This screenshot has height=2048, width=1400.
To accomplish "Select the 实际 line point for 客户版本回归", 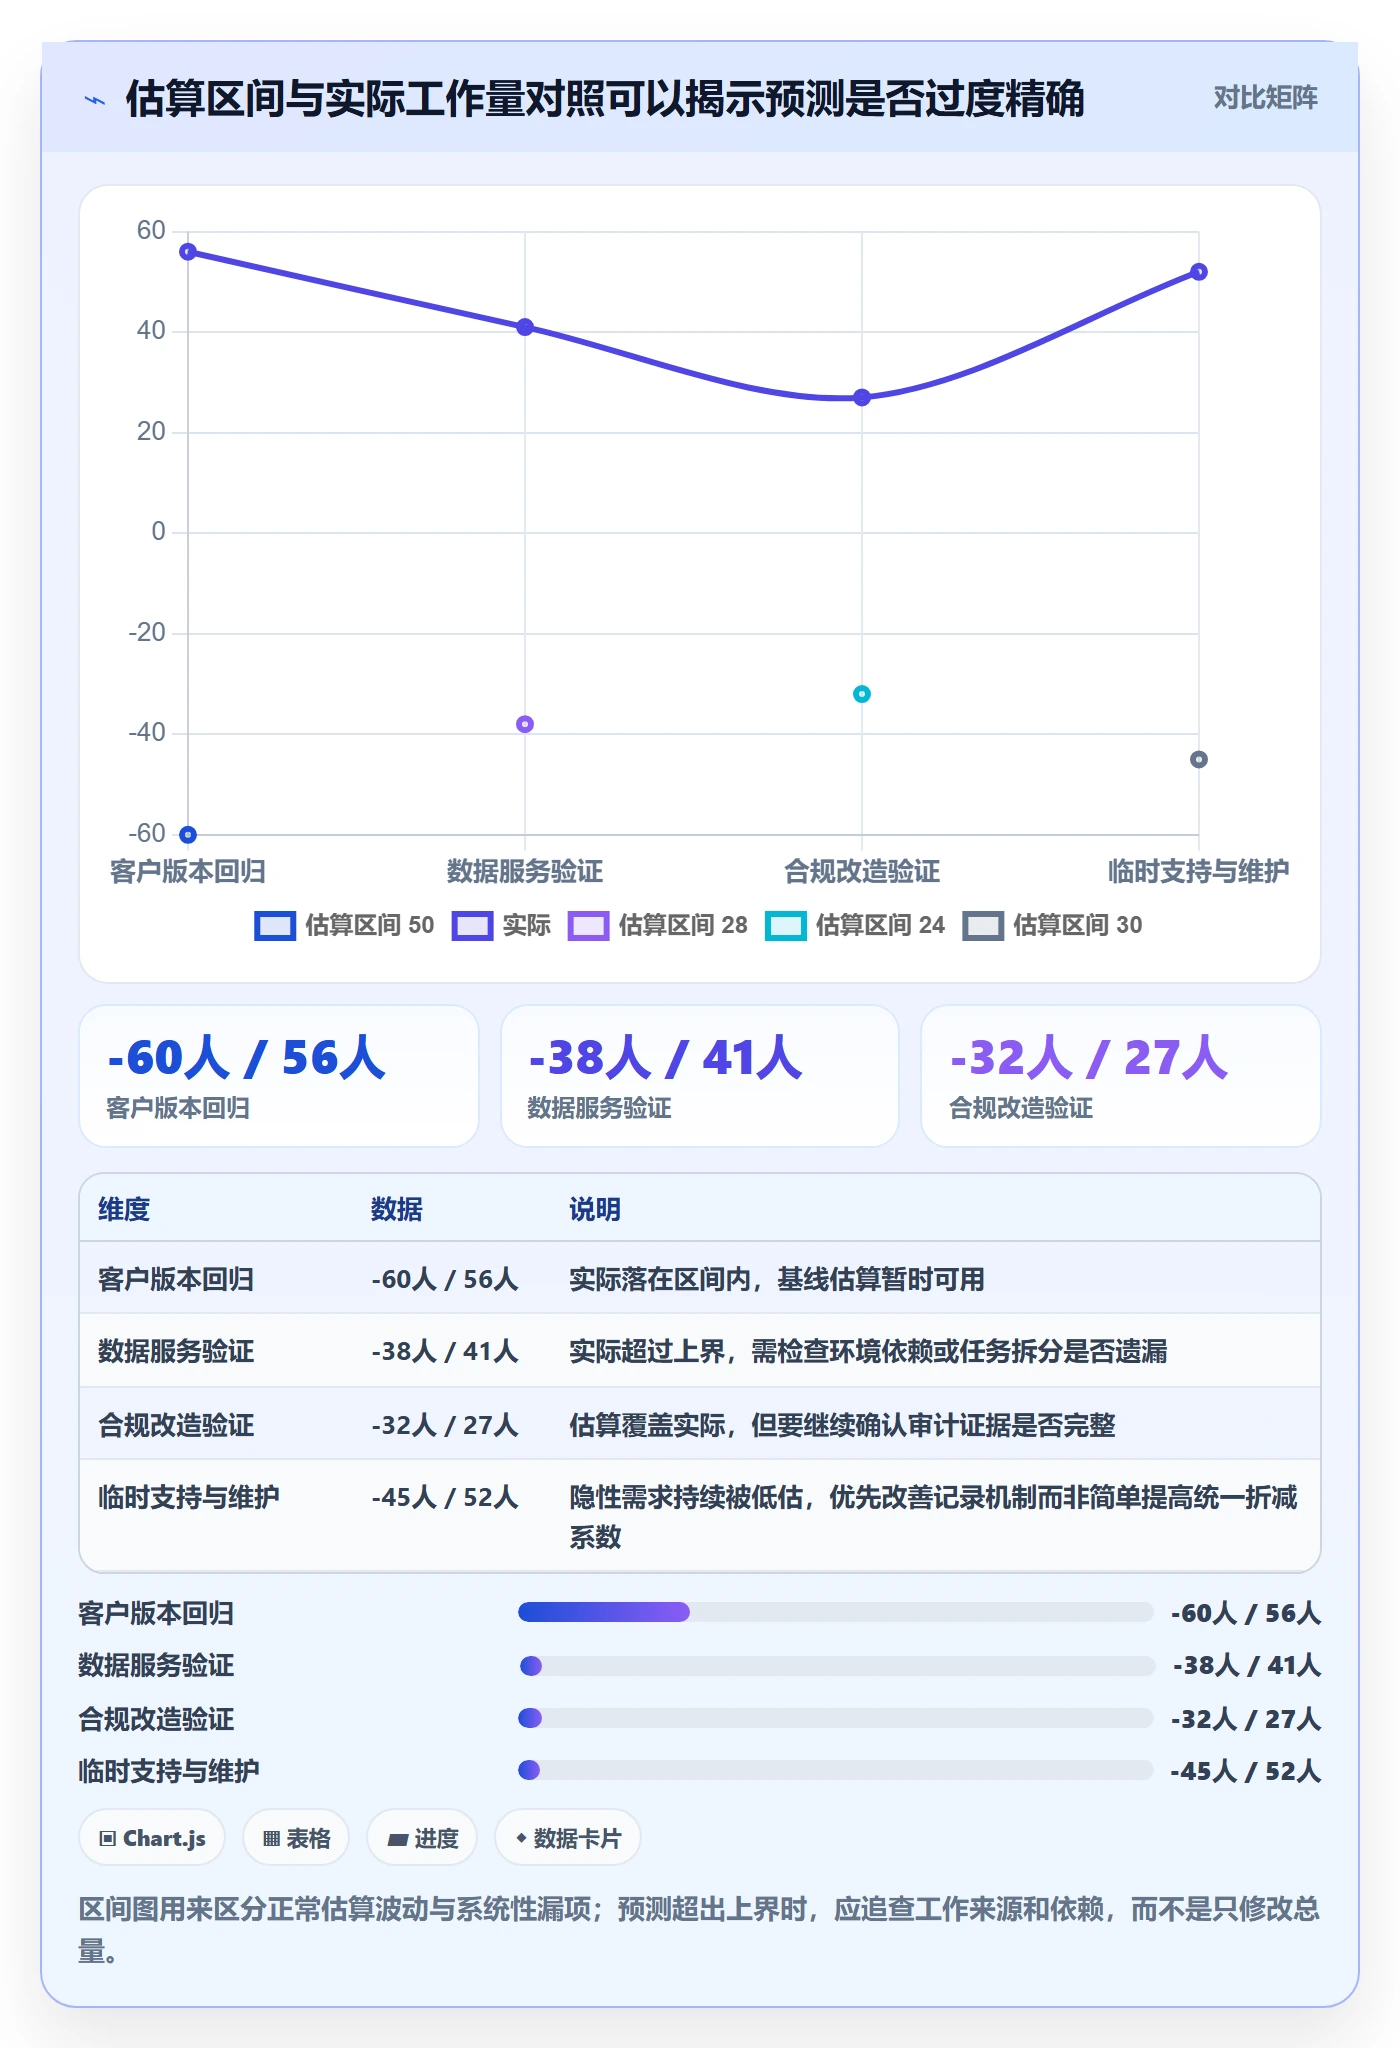I will point(188,252).
